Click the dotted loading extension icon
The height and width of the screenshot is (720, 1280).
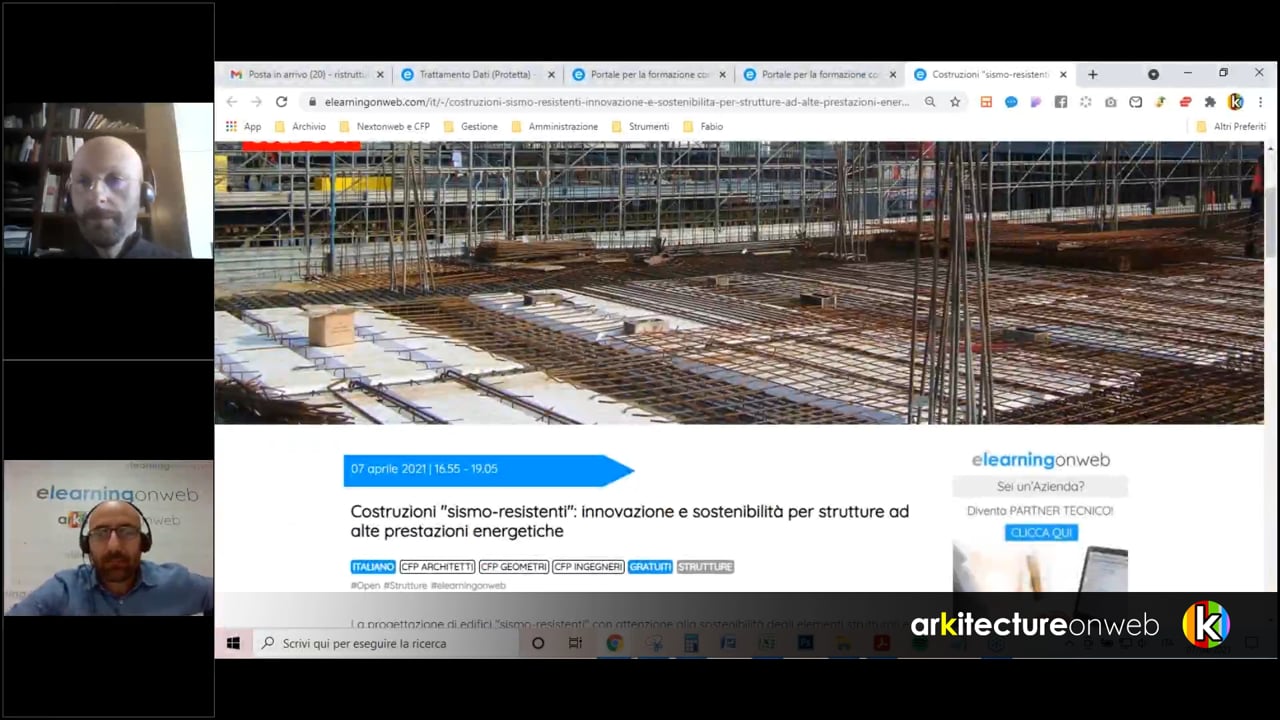(x=1086, y=102)
